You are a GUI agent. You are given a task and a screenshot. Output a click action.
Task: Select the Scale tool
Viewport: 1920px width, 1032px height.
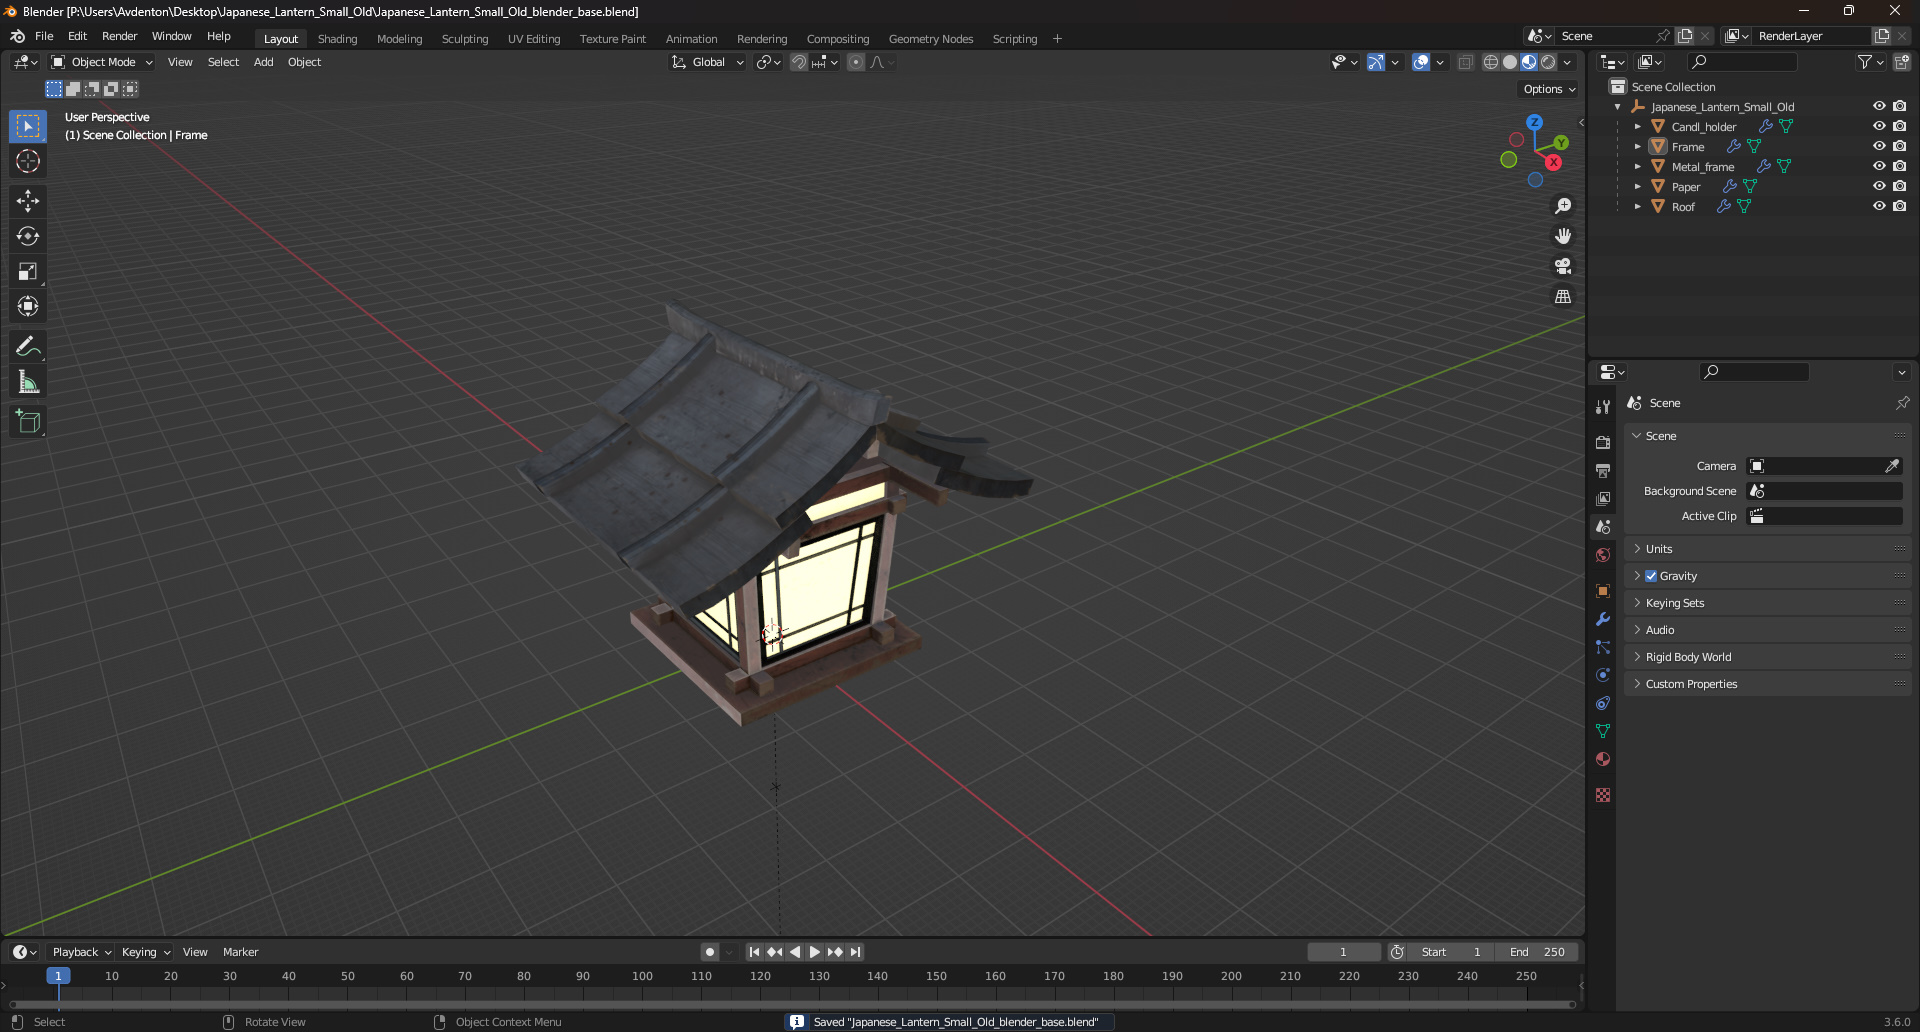28,271
